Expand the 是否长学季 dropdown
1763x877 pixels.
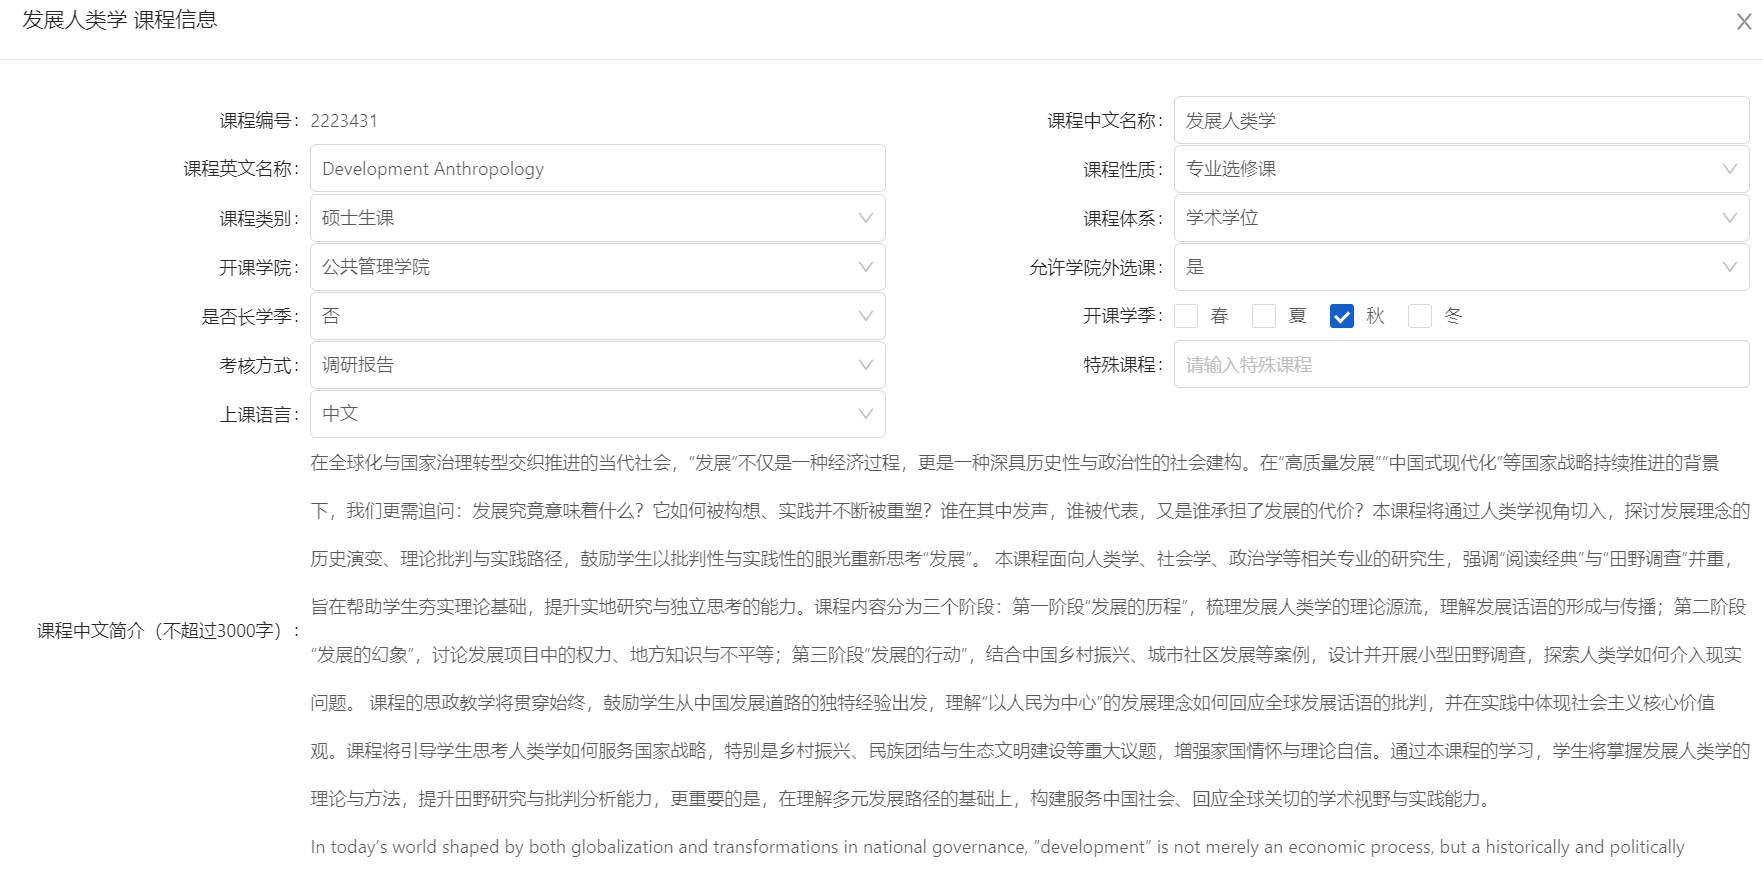click(x=597, y=316)
